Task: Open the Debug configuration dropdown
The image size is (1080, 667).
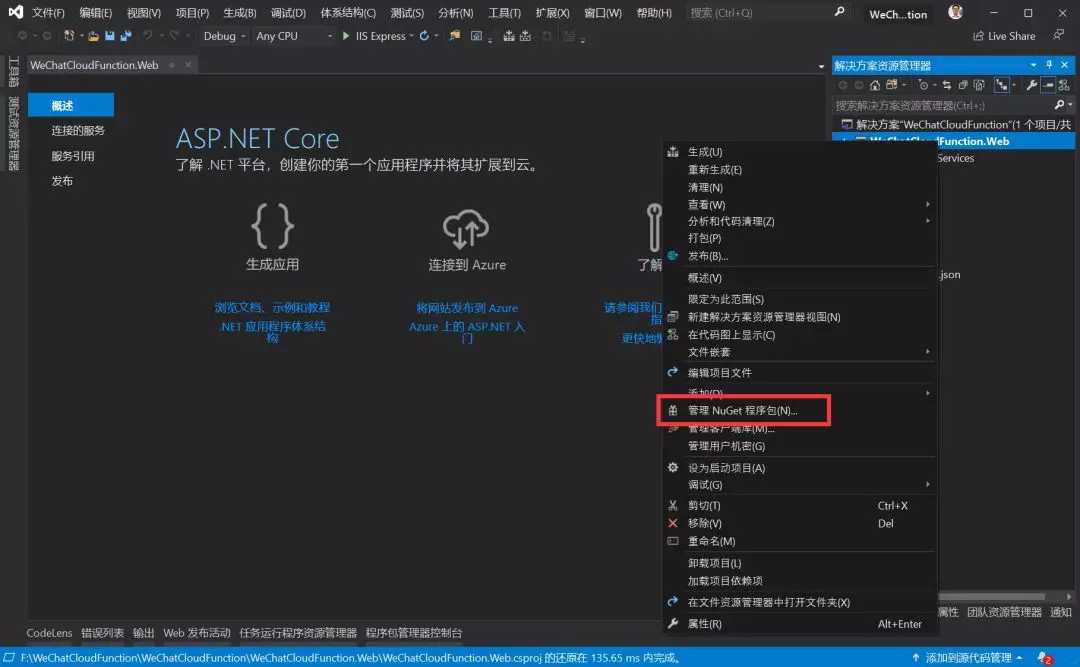Action: point(224,36)
